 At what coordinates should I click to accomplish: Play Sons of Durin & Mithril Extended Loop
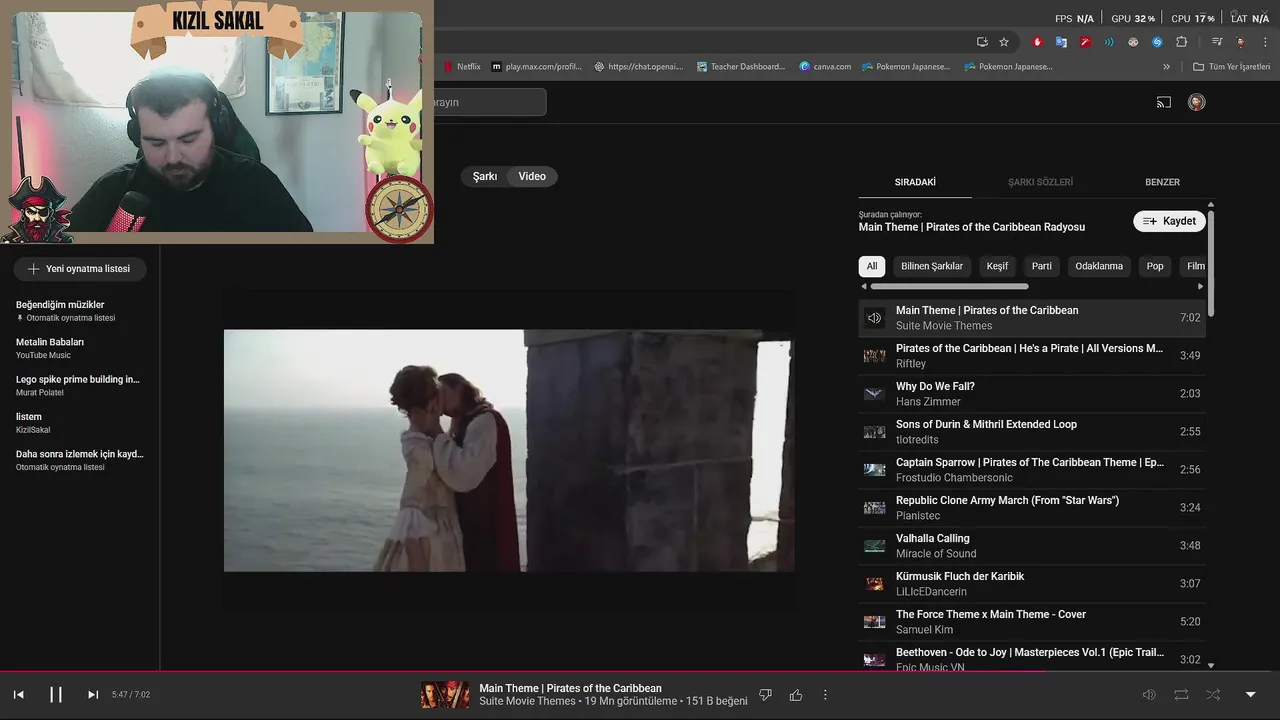(x=1032, y=432)
